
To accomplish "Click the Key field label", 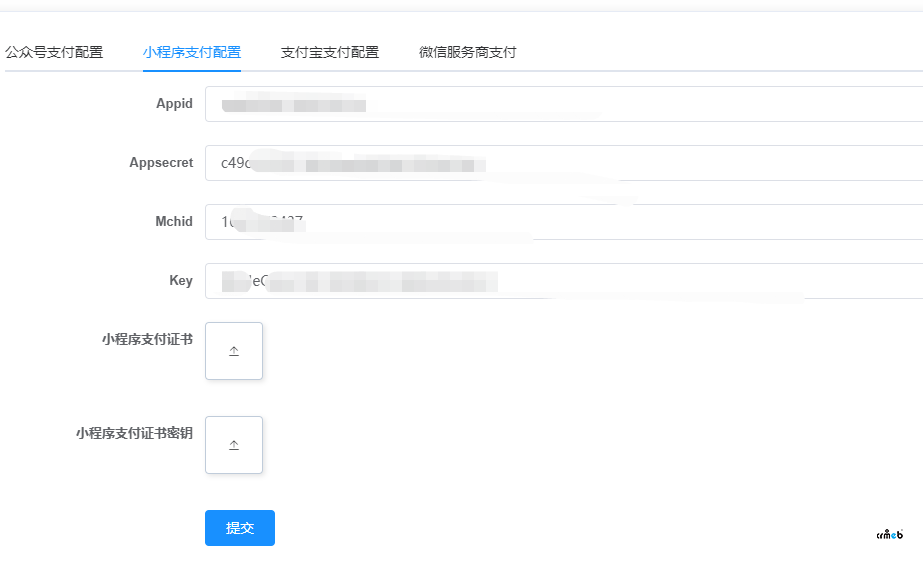I will 181,280.
